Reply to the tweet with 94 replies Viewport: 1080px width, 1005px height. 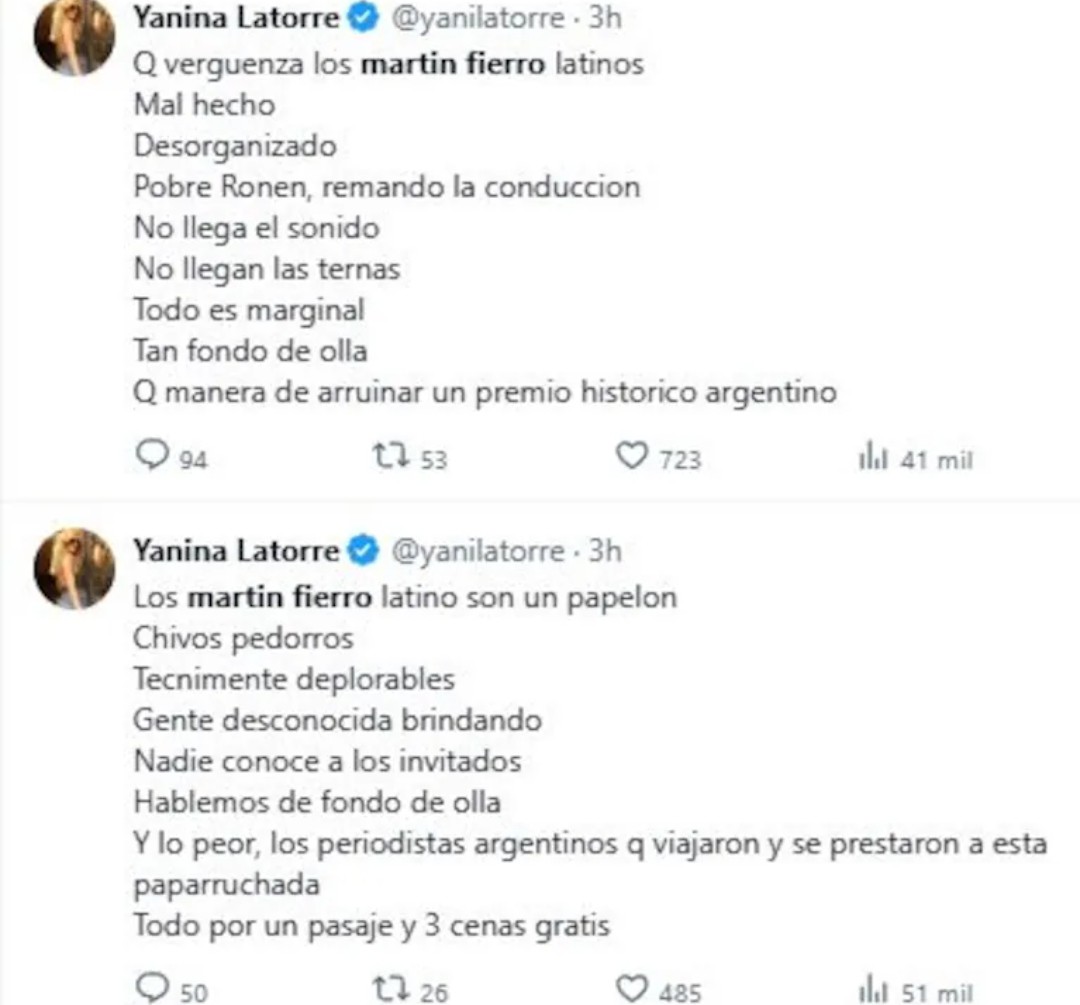pos(152,457)
